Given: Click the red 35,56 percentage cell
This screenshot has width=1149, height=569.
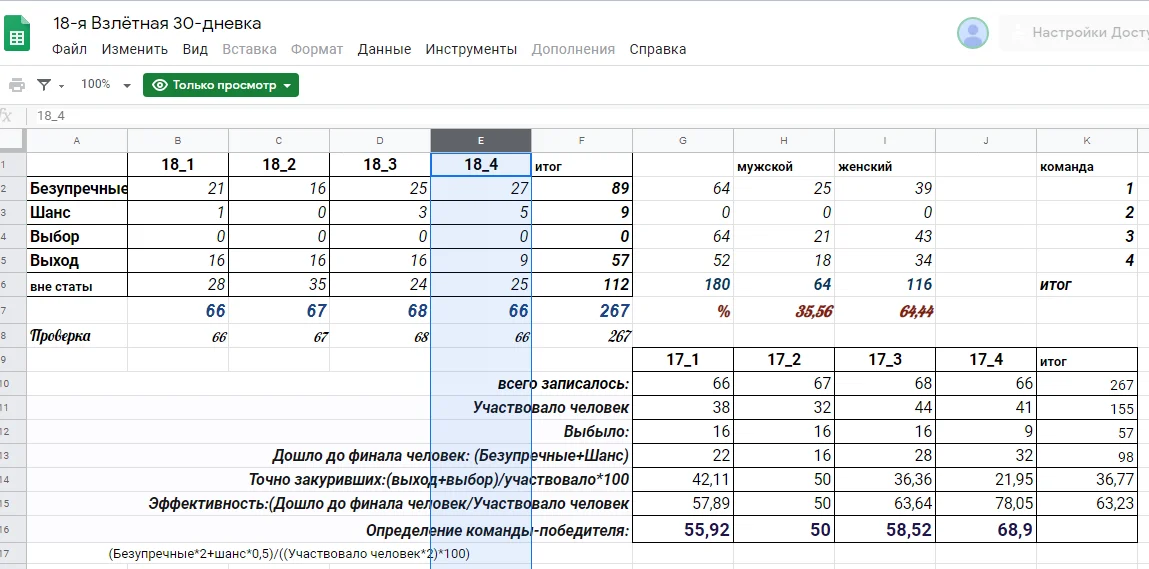Looking at the screenshot, I should pyautogui.click(x=783, y=311).
